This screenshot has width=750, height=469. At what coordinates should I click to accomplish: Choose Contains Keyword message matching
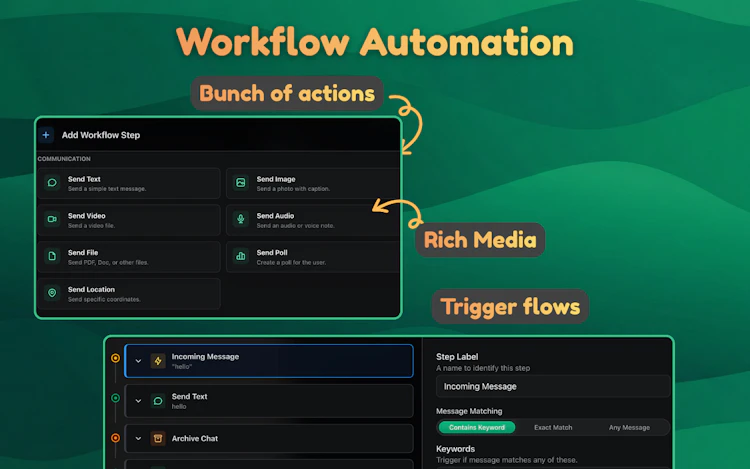(x=477, y=427)
